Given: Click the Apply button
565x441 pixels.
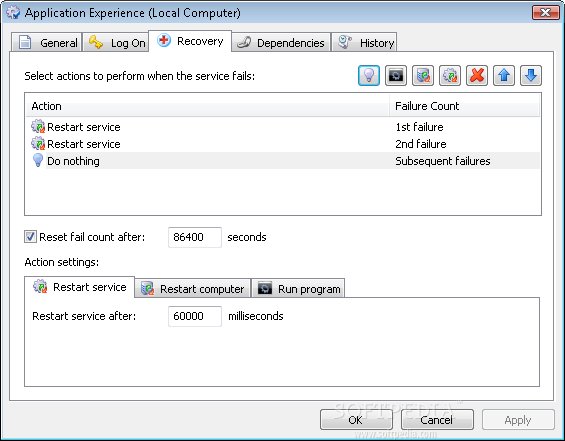Looking at the screenshot, I should [518, 420].
